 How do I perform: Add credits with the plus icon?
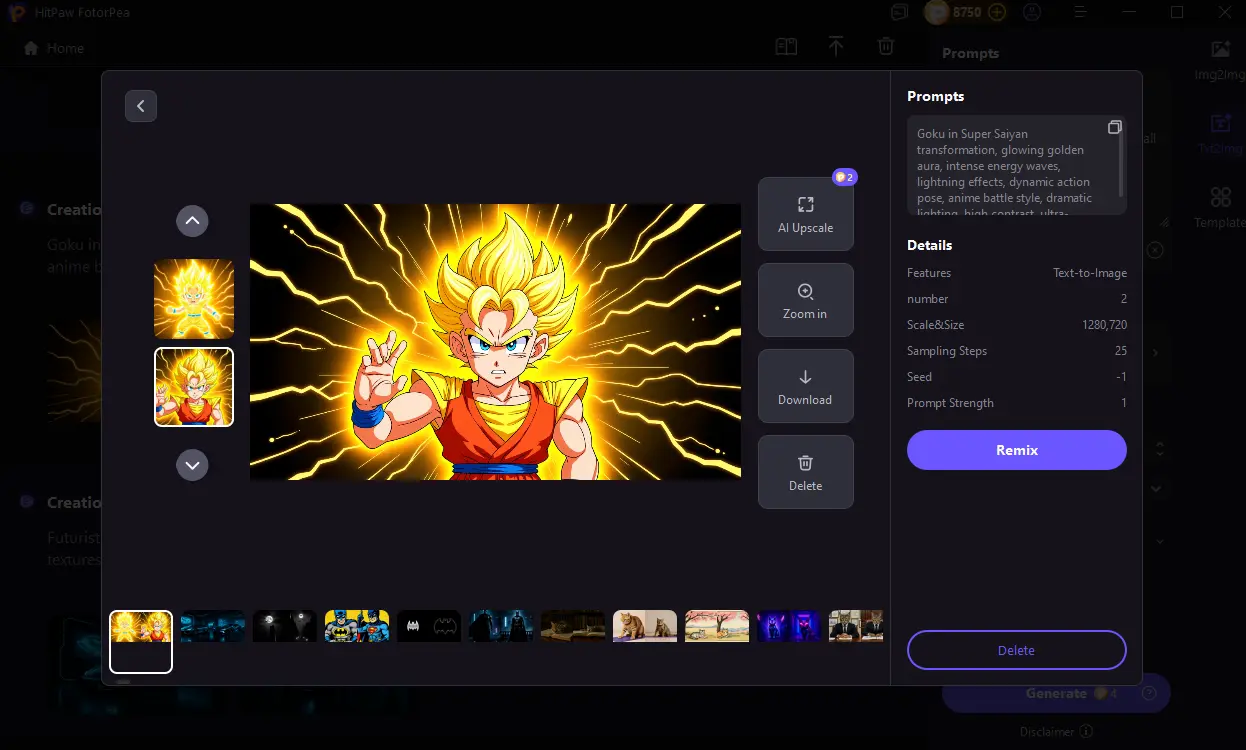pos(996,12)
